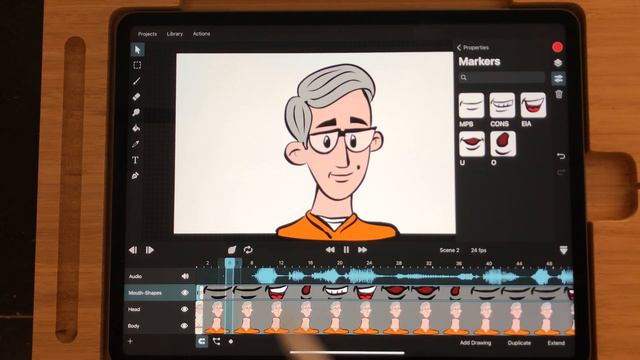Select the Text tool
This screenshot has height=360, width=640.
[136, 160]
